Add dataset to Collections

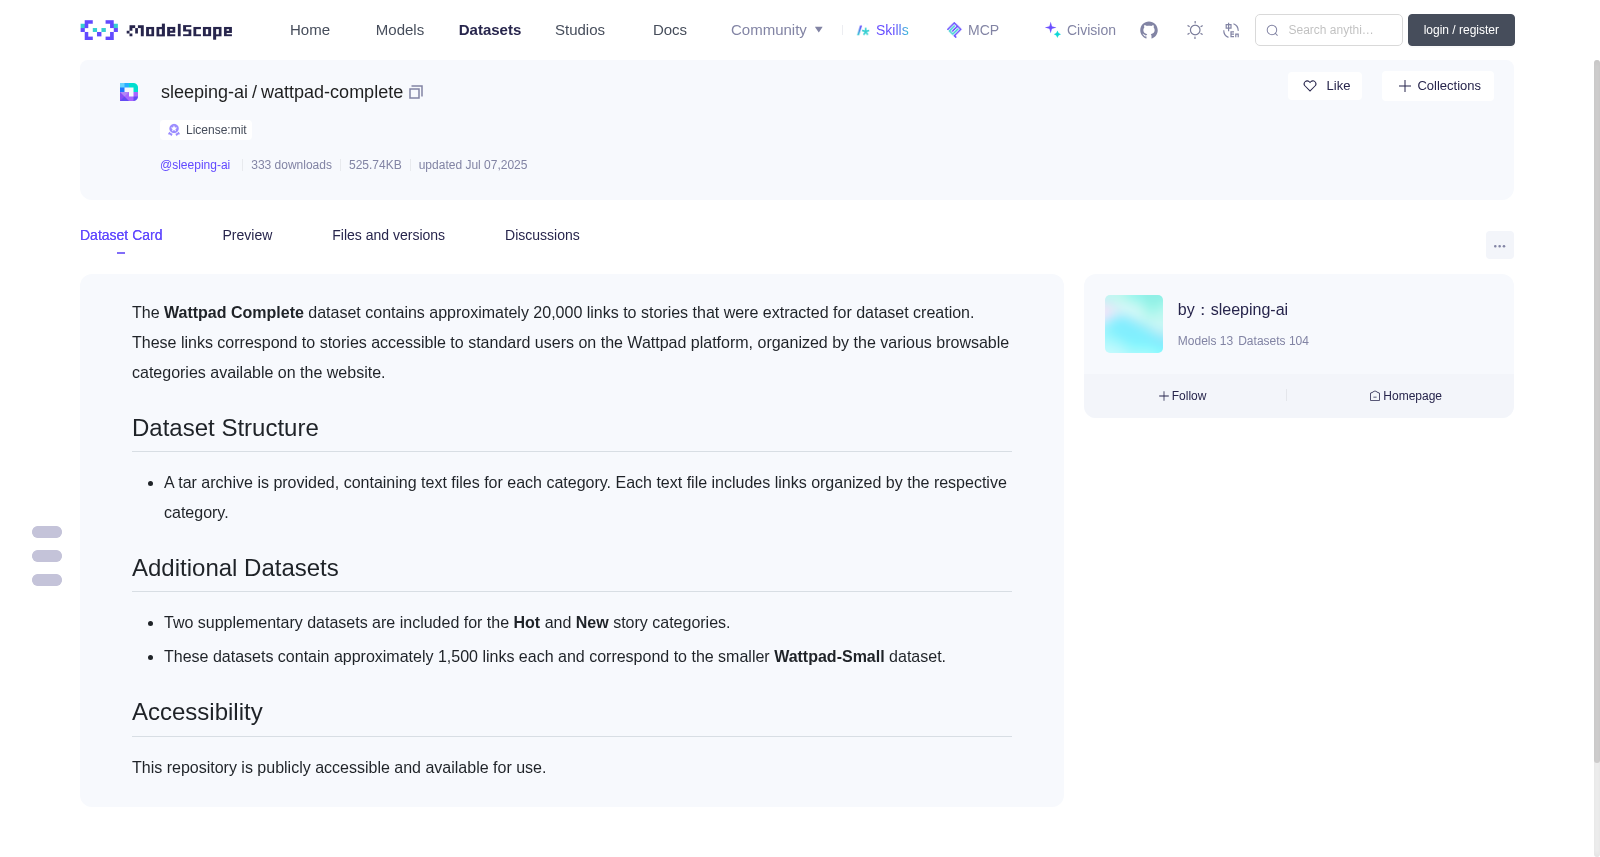[x=1438, y=86]
